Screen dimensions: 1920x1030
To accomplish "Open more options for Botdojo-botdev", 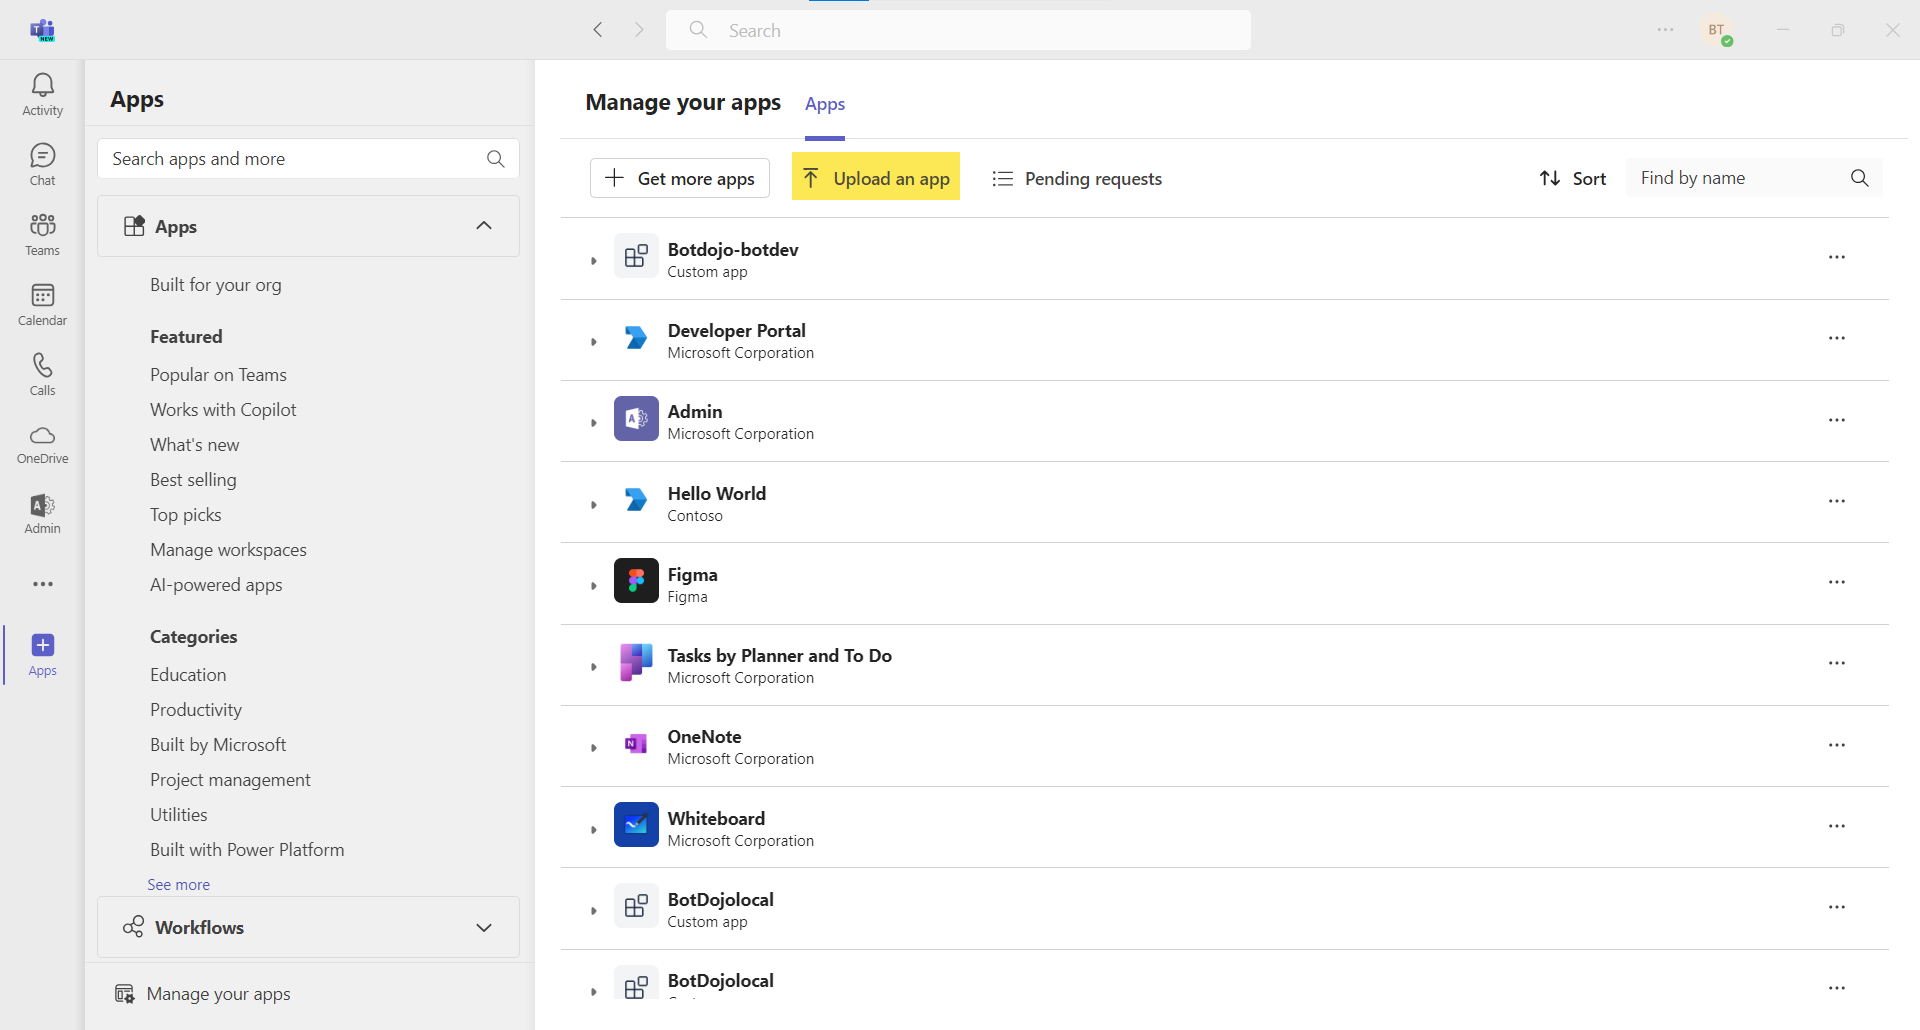I will click(1837, 257).
